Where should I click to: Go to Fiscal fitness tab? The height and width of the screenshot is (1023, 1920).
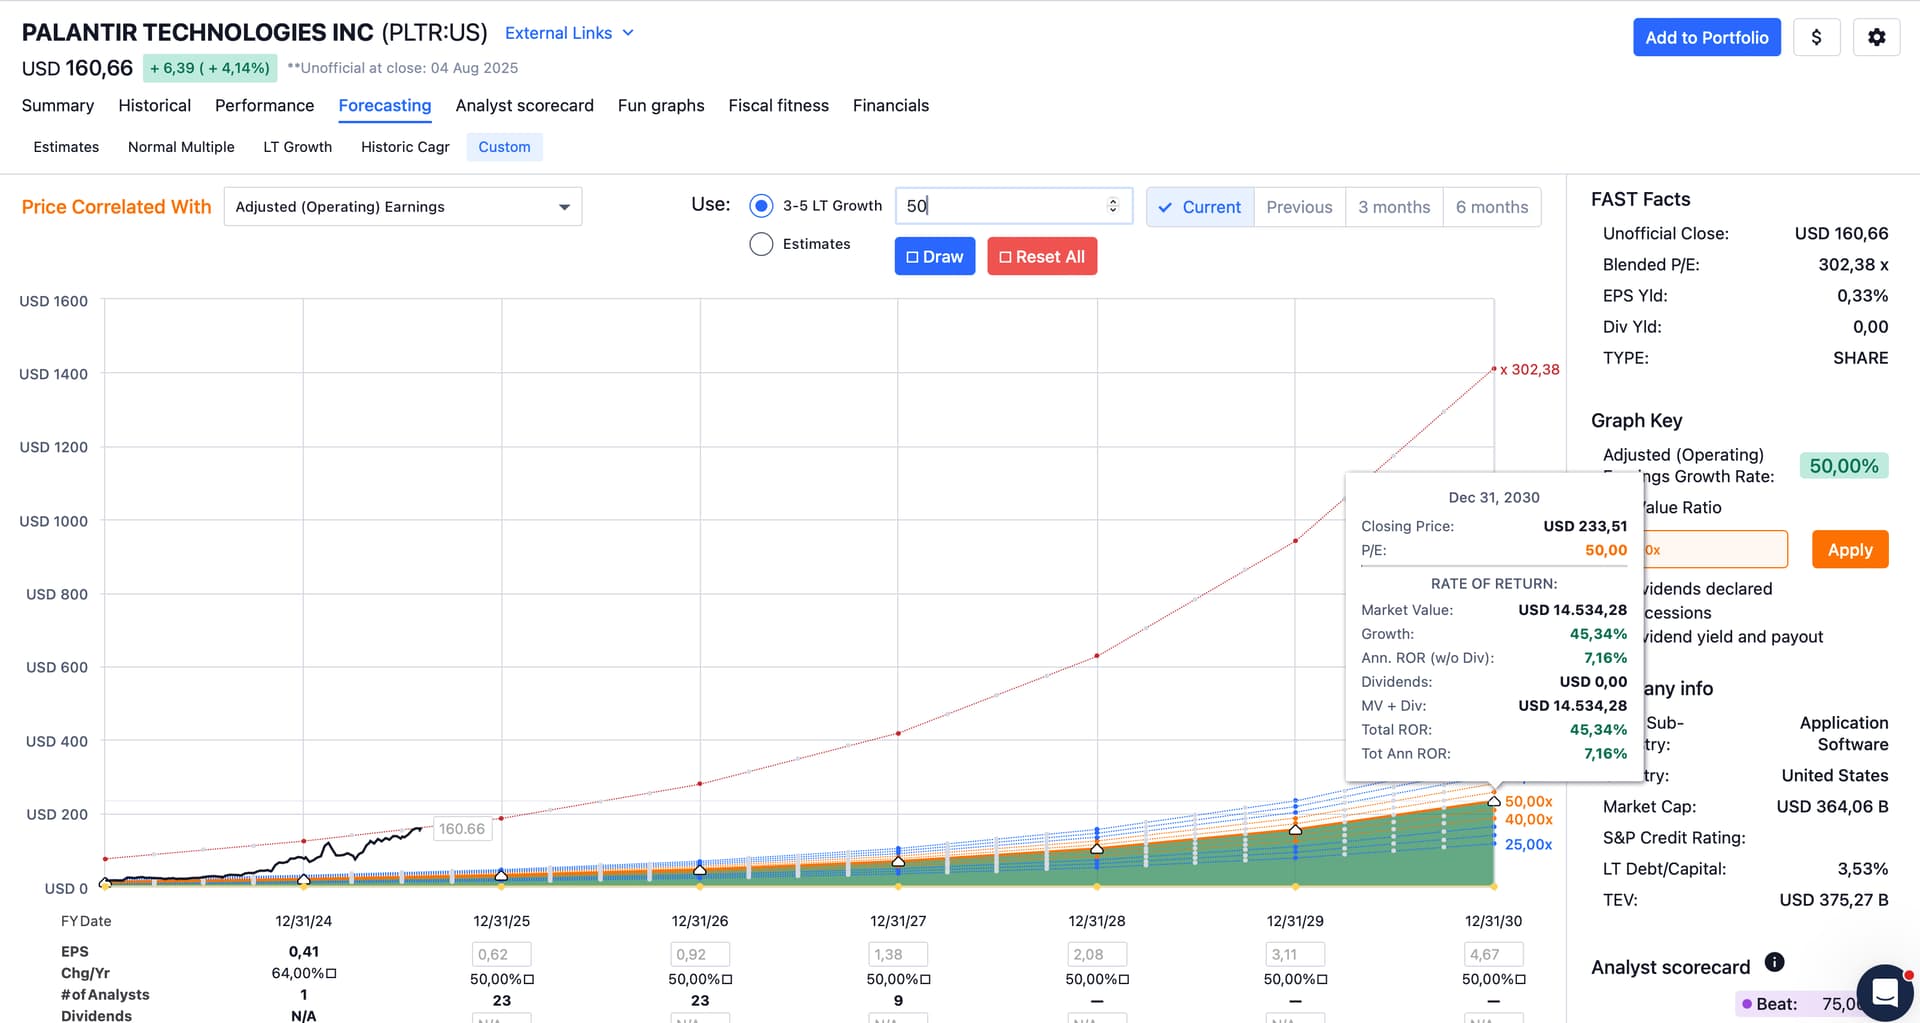(x=778, y=105)
